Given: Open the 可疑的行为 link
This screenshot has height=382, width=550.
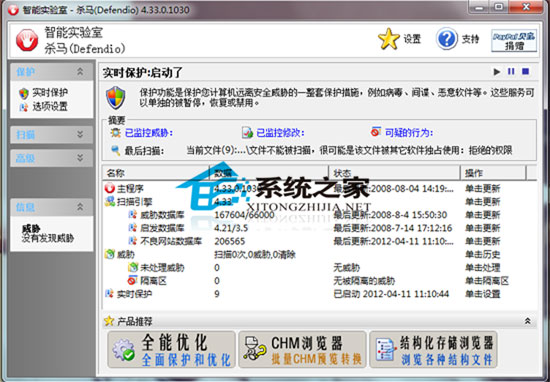Looking at the screenshot, I should [409, 133].
